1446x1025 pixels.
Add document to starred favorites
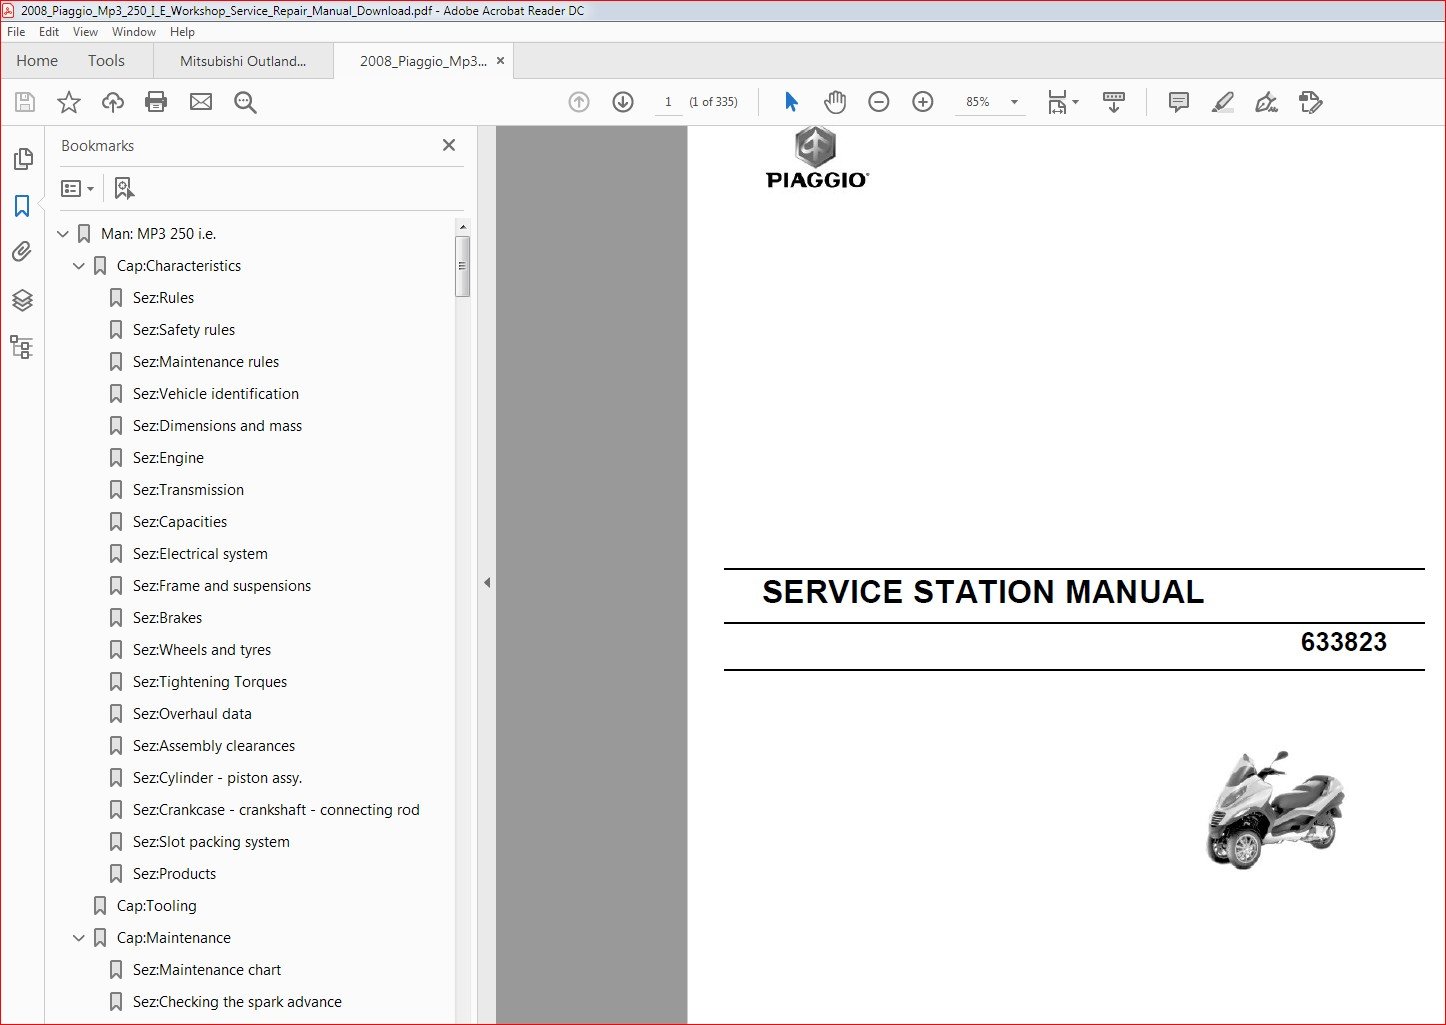[x=69, y=102]
